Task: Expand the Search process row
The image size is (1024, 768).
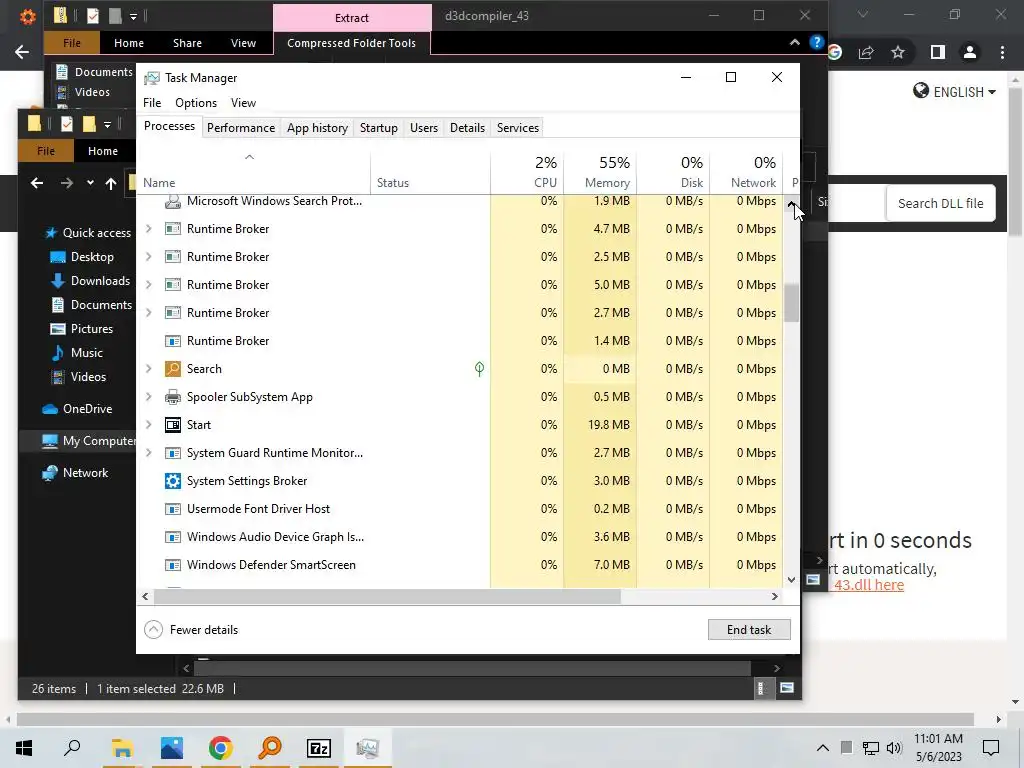Action: [148, 369]
